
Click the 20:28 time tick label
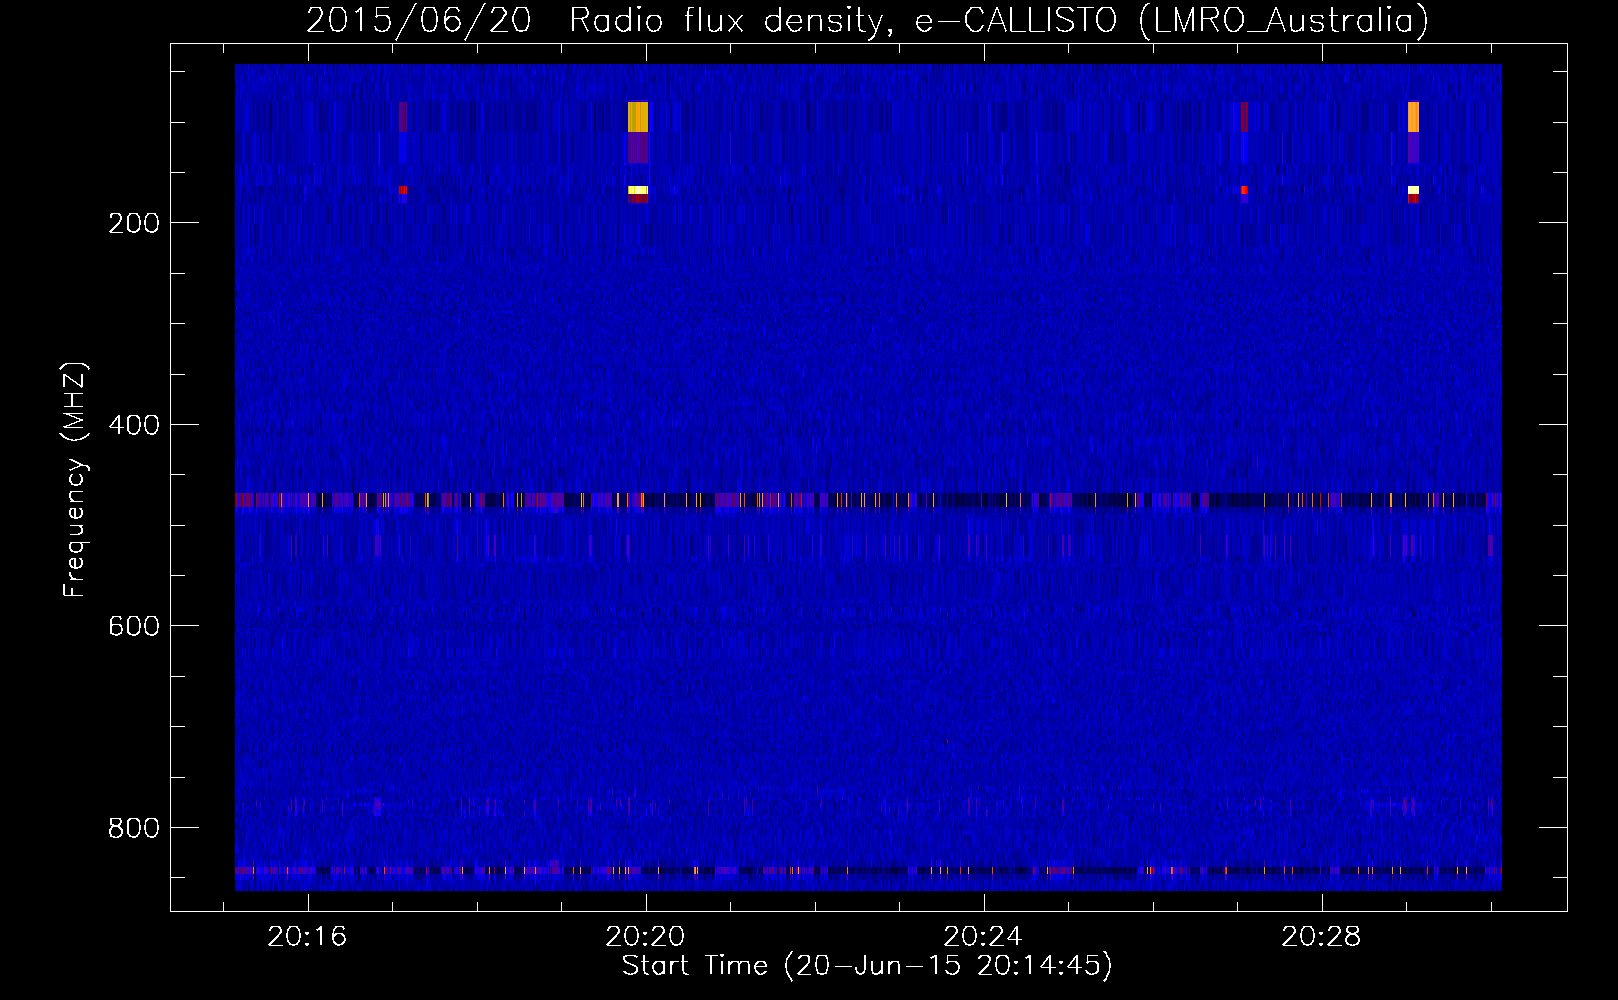pos(1321,937)
